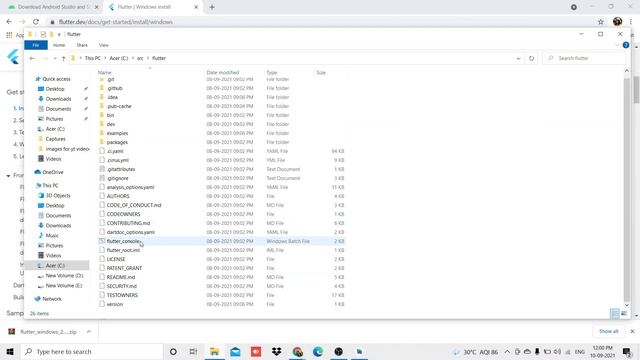The width and height of the screenshot is (640, 360).
Task: Sort by Size column header
Action: (321, 73)
